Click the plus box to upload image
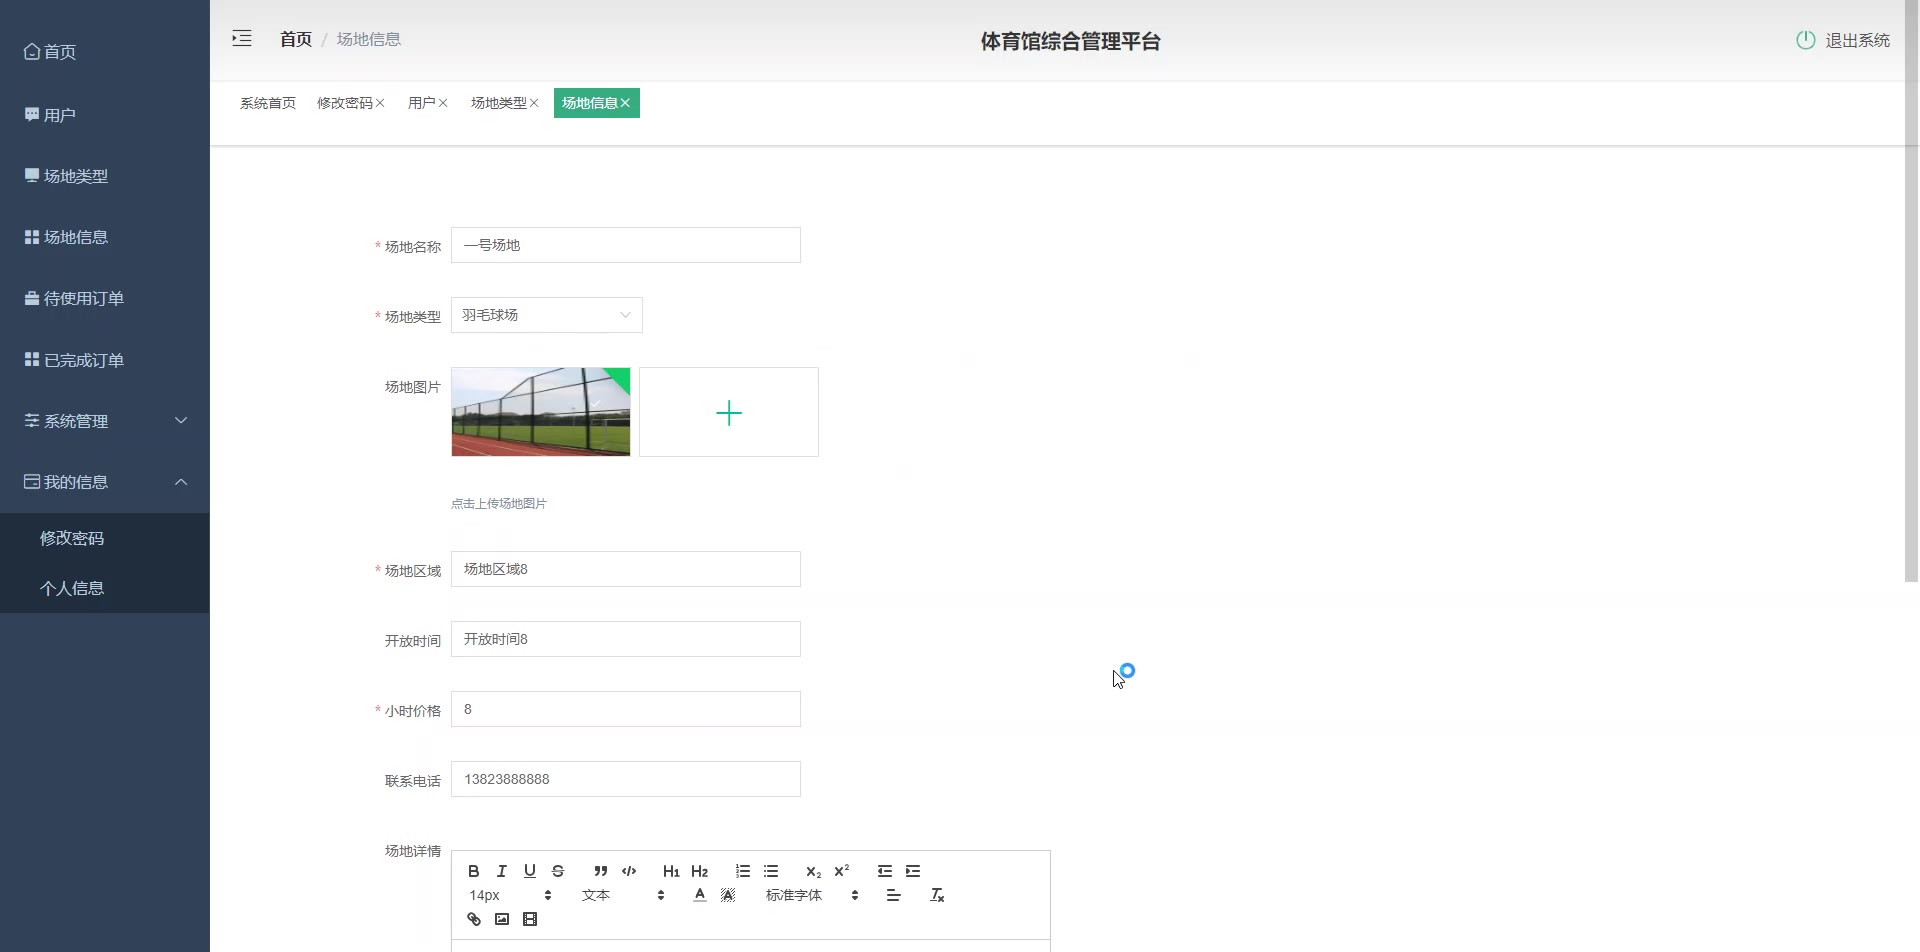The width and height of the screenshot is (1920, 952). click(729, 412)
